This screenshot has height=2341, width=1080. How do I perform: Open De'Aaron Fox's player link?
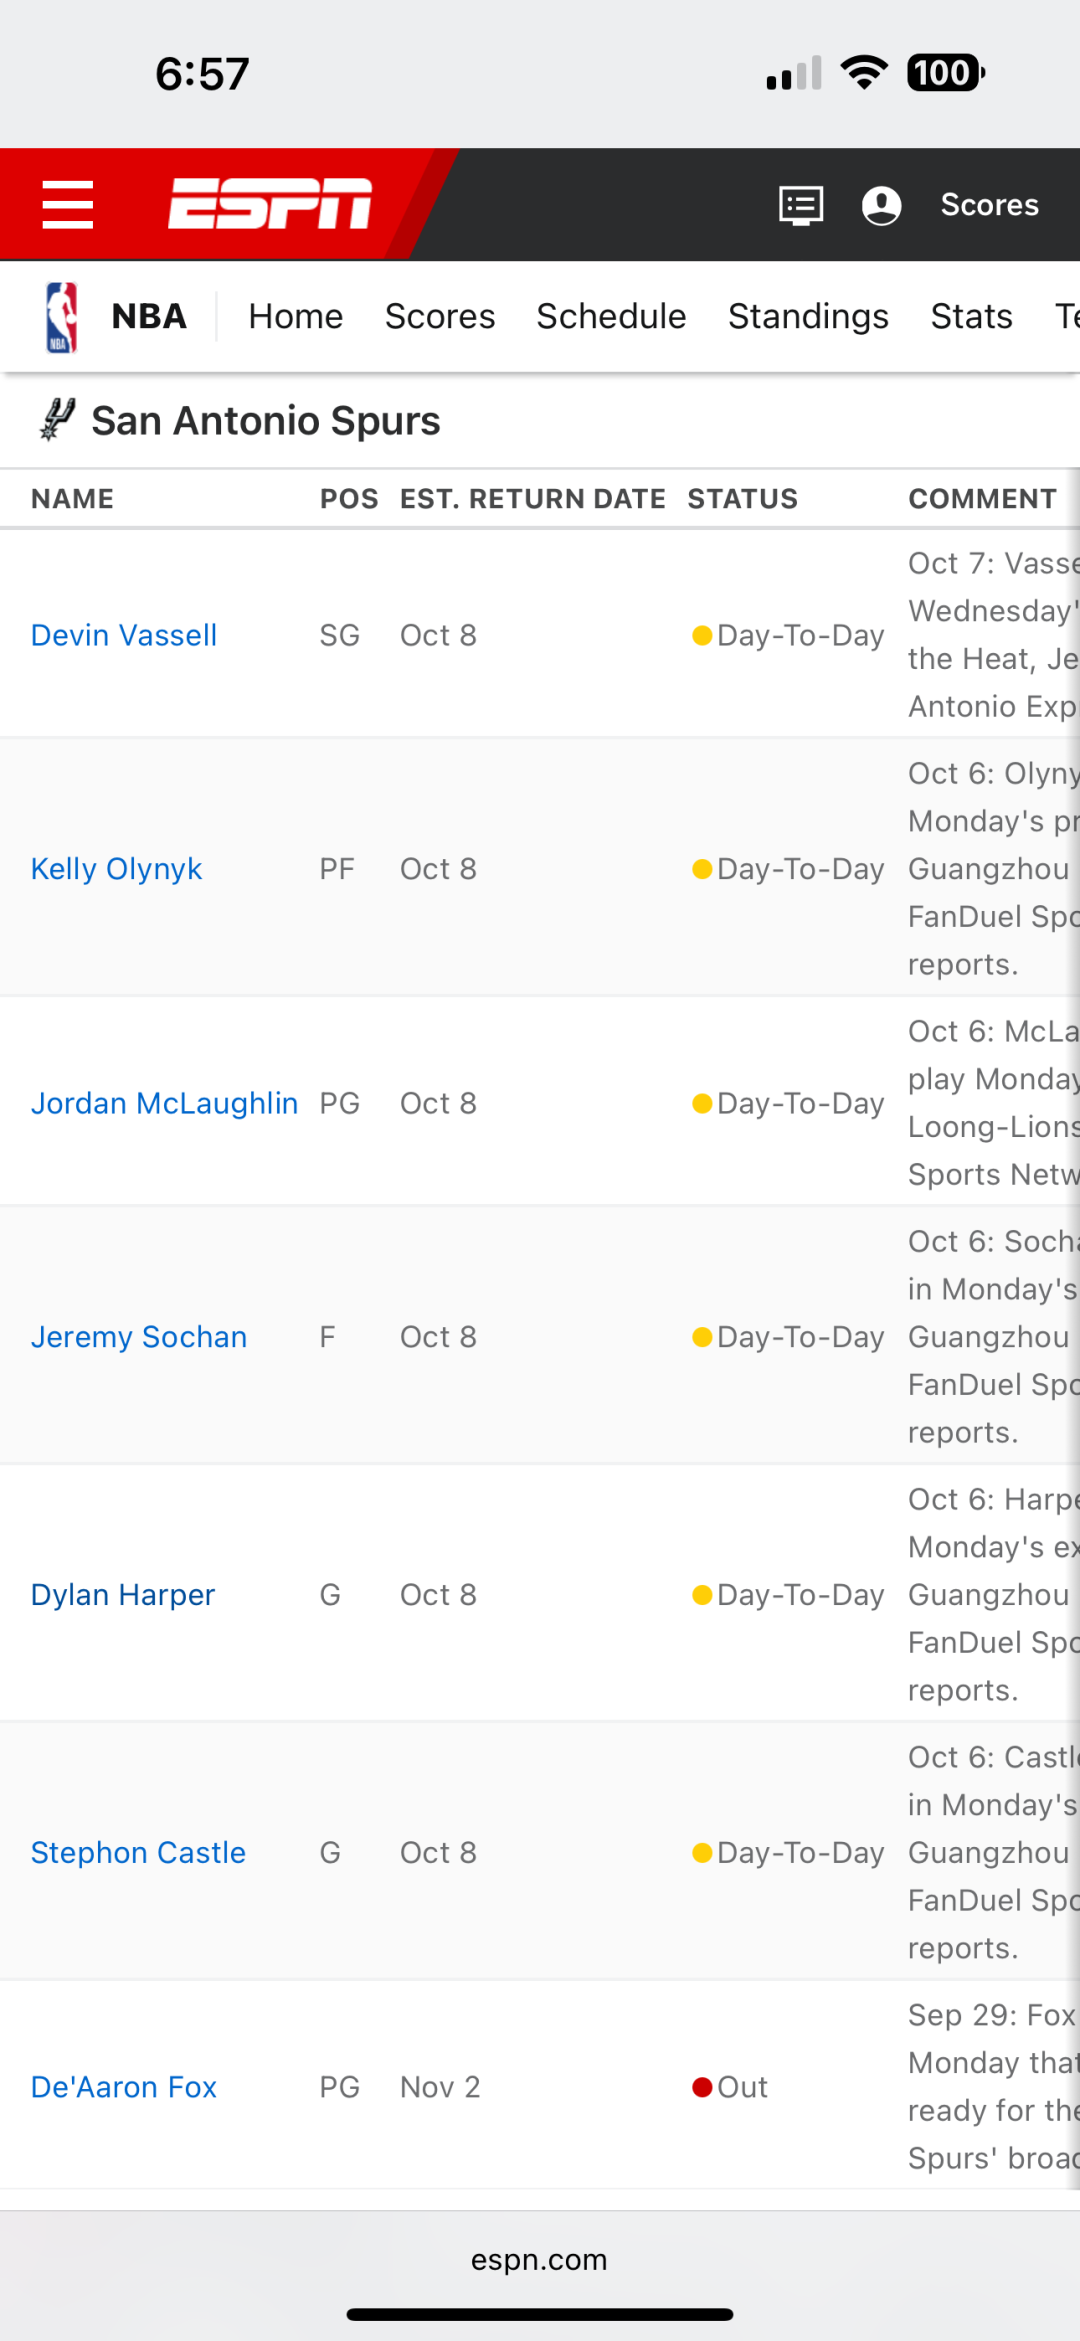(124, 2087)
